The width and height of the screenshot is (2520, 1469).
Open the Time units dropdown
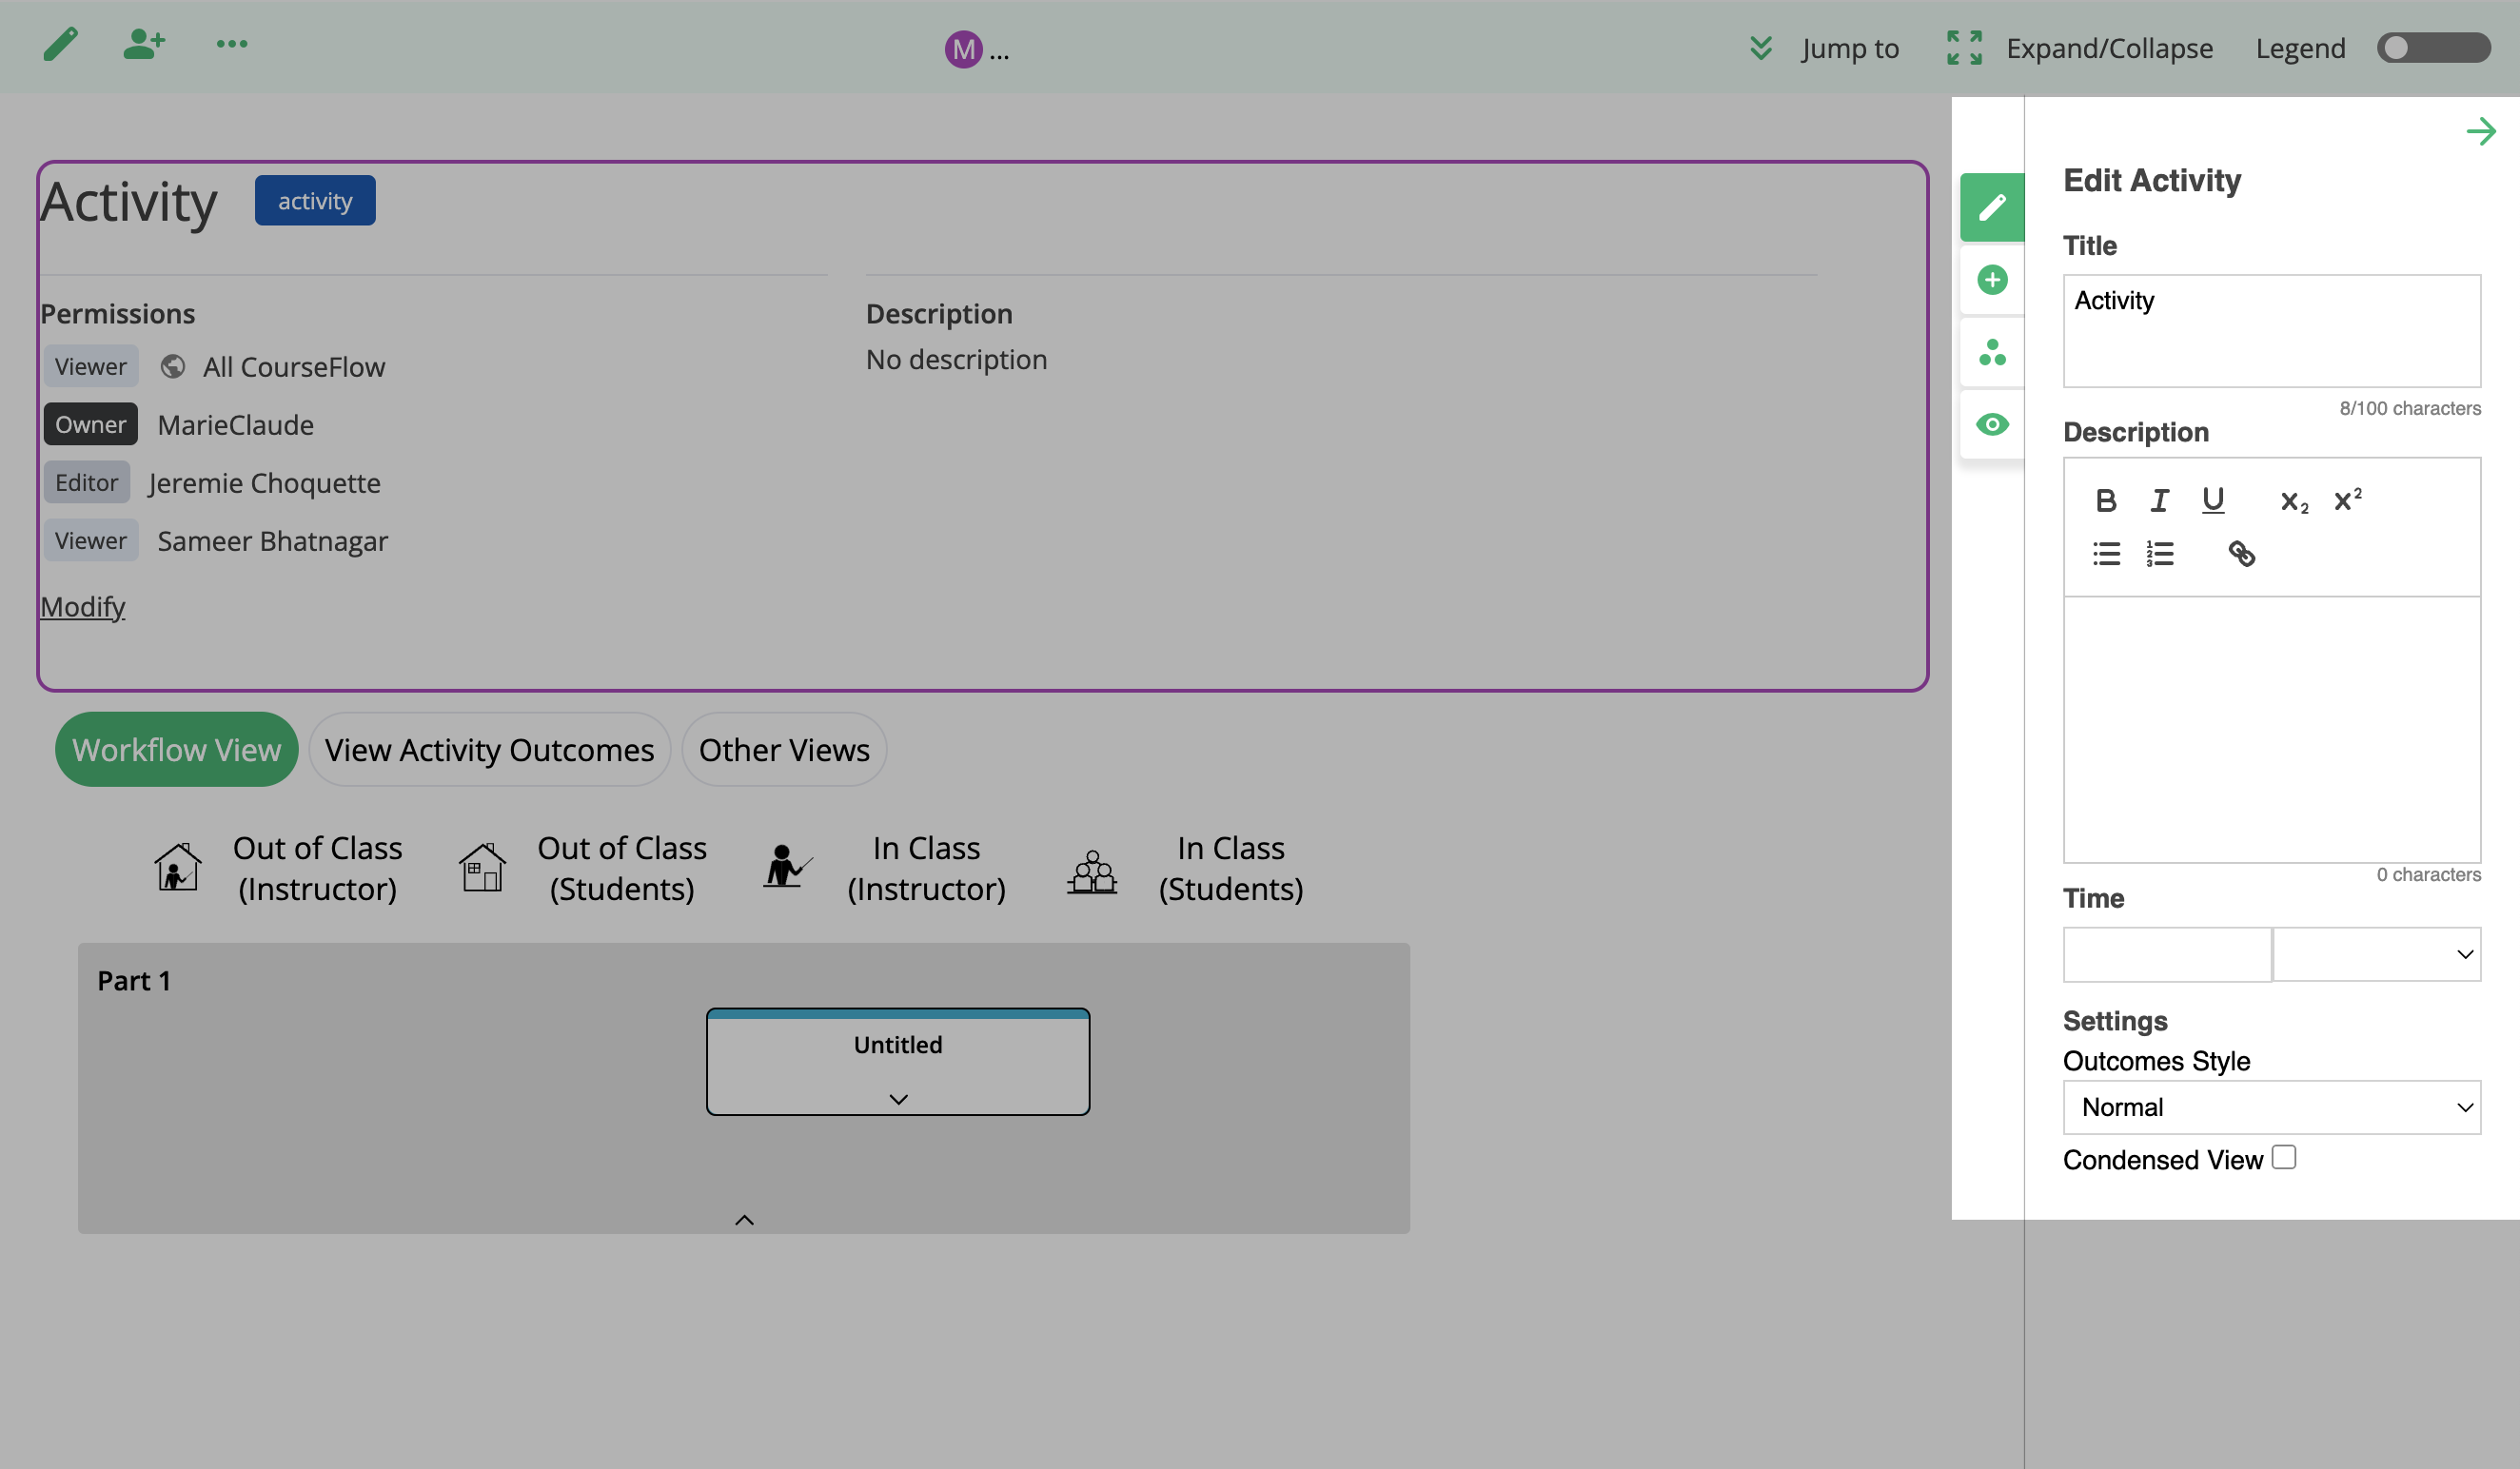click(x=2376, y=954)
